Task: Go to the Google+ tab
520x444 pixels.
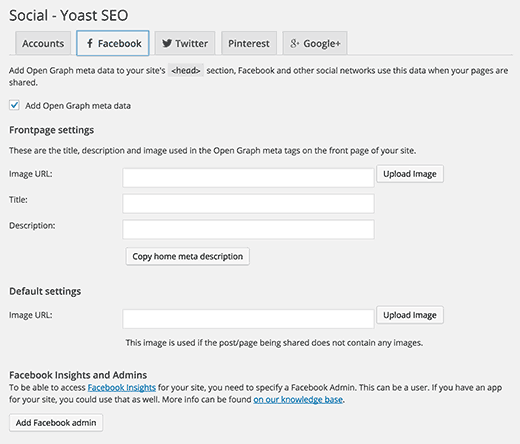Action: [315, 43]
